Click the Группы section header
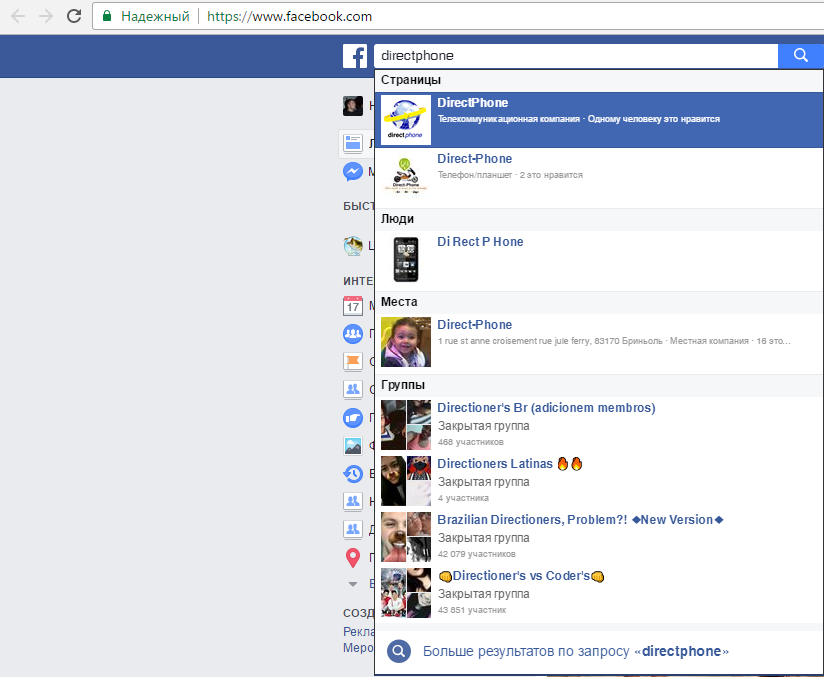The width and height of the screenshot is (824, 677). pyautogui.click(x=403, y=385)
